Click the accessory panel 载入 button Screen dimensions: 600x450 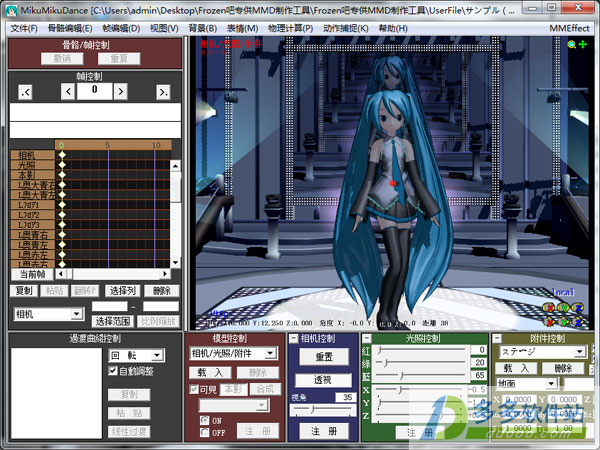[516, 368]
